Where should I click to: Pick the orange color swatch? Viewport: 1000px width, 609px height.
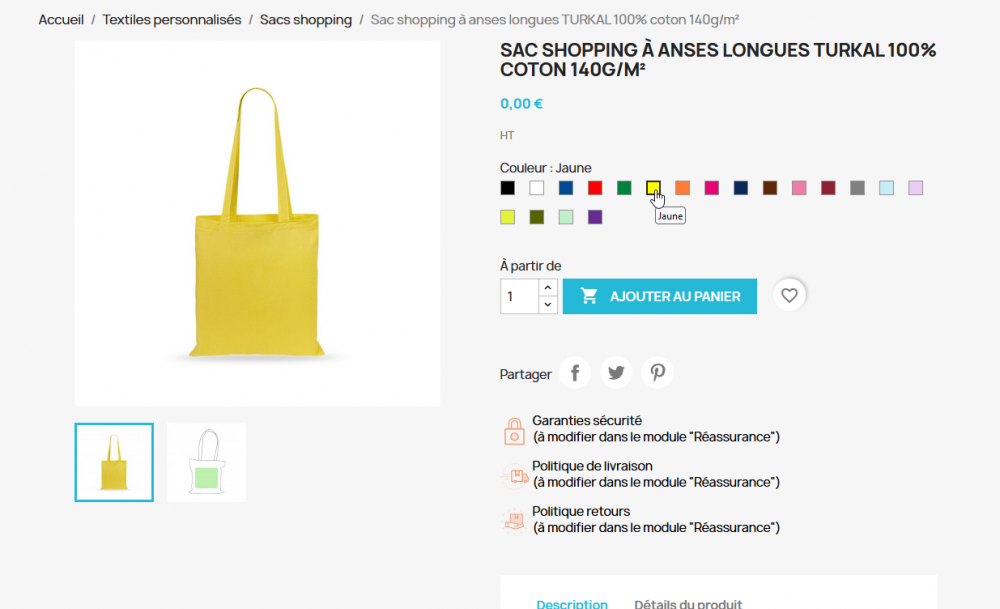tap(682, 188)
